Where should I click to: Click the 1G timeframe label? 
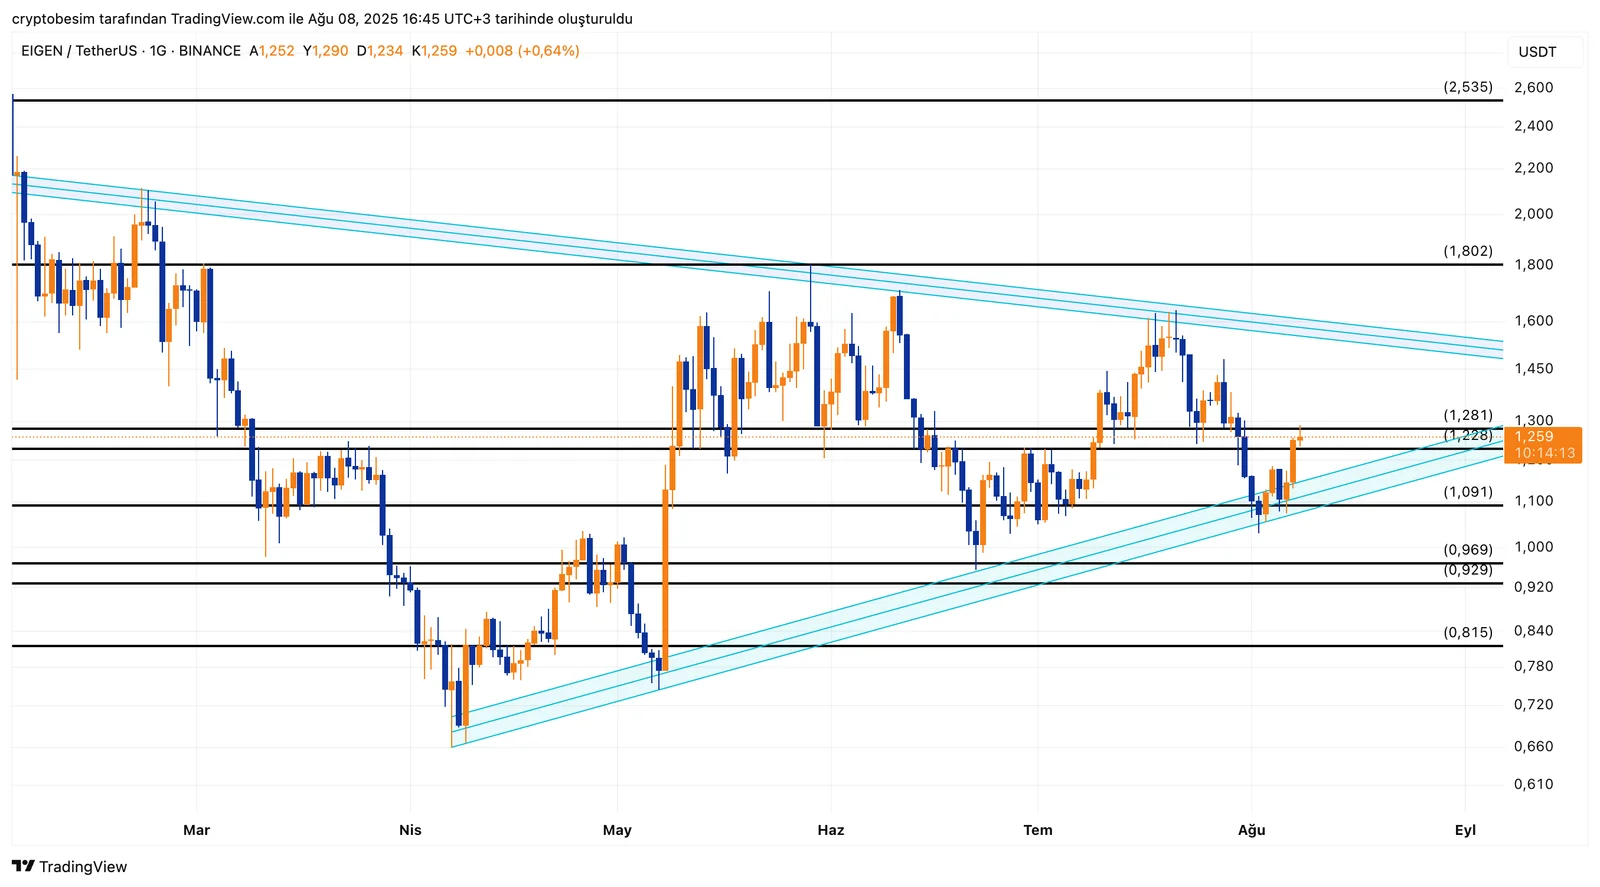click(x=158, y=51)
